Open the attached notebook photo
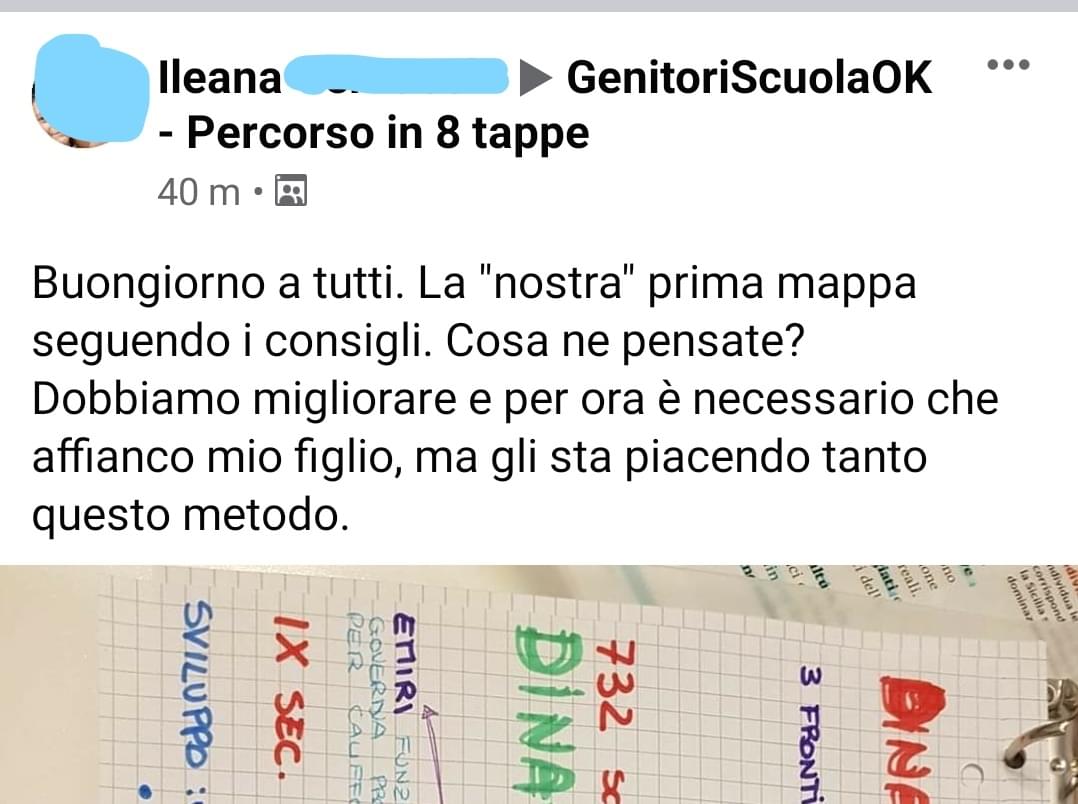The width and height of the screenshot is (1078, 804). tap(539, 684)
